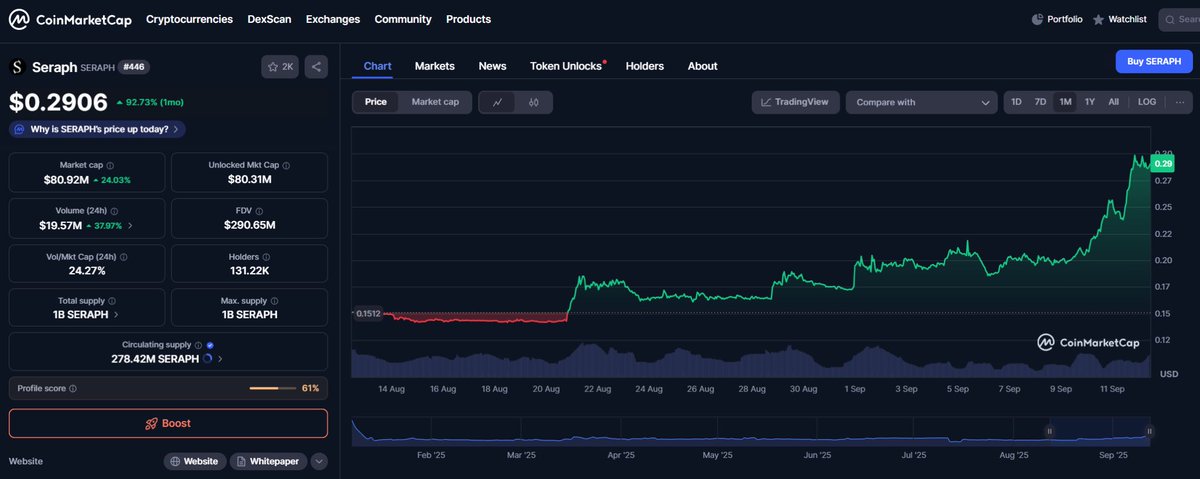This screenshot has height=479, width=1200.
Task: Open Exchanges menu in top navigation
Action: coord(333,19)
